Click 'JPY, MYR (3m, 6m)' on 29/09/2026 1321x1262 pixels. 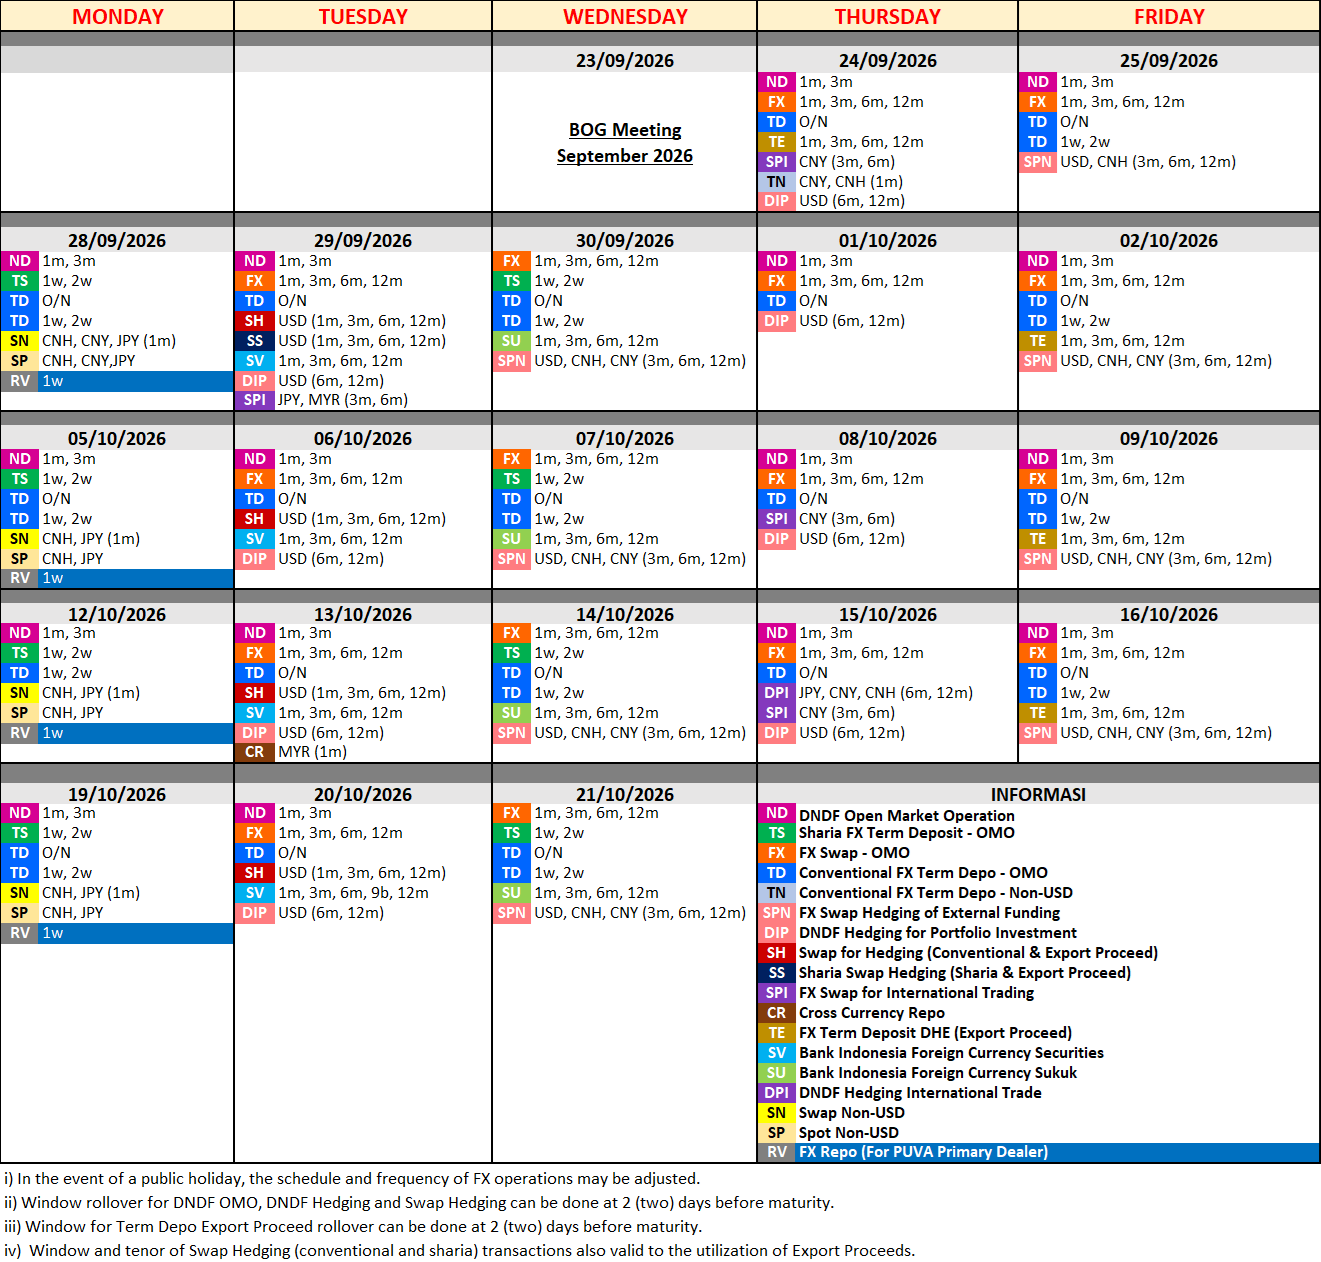343,400
